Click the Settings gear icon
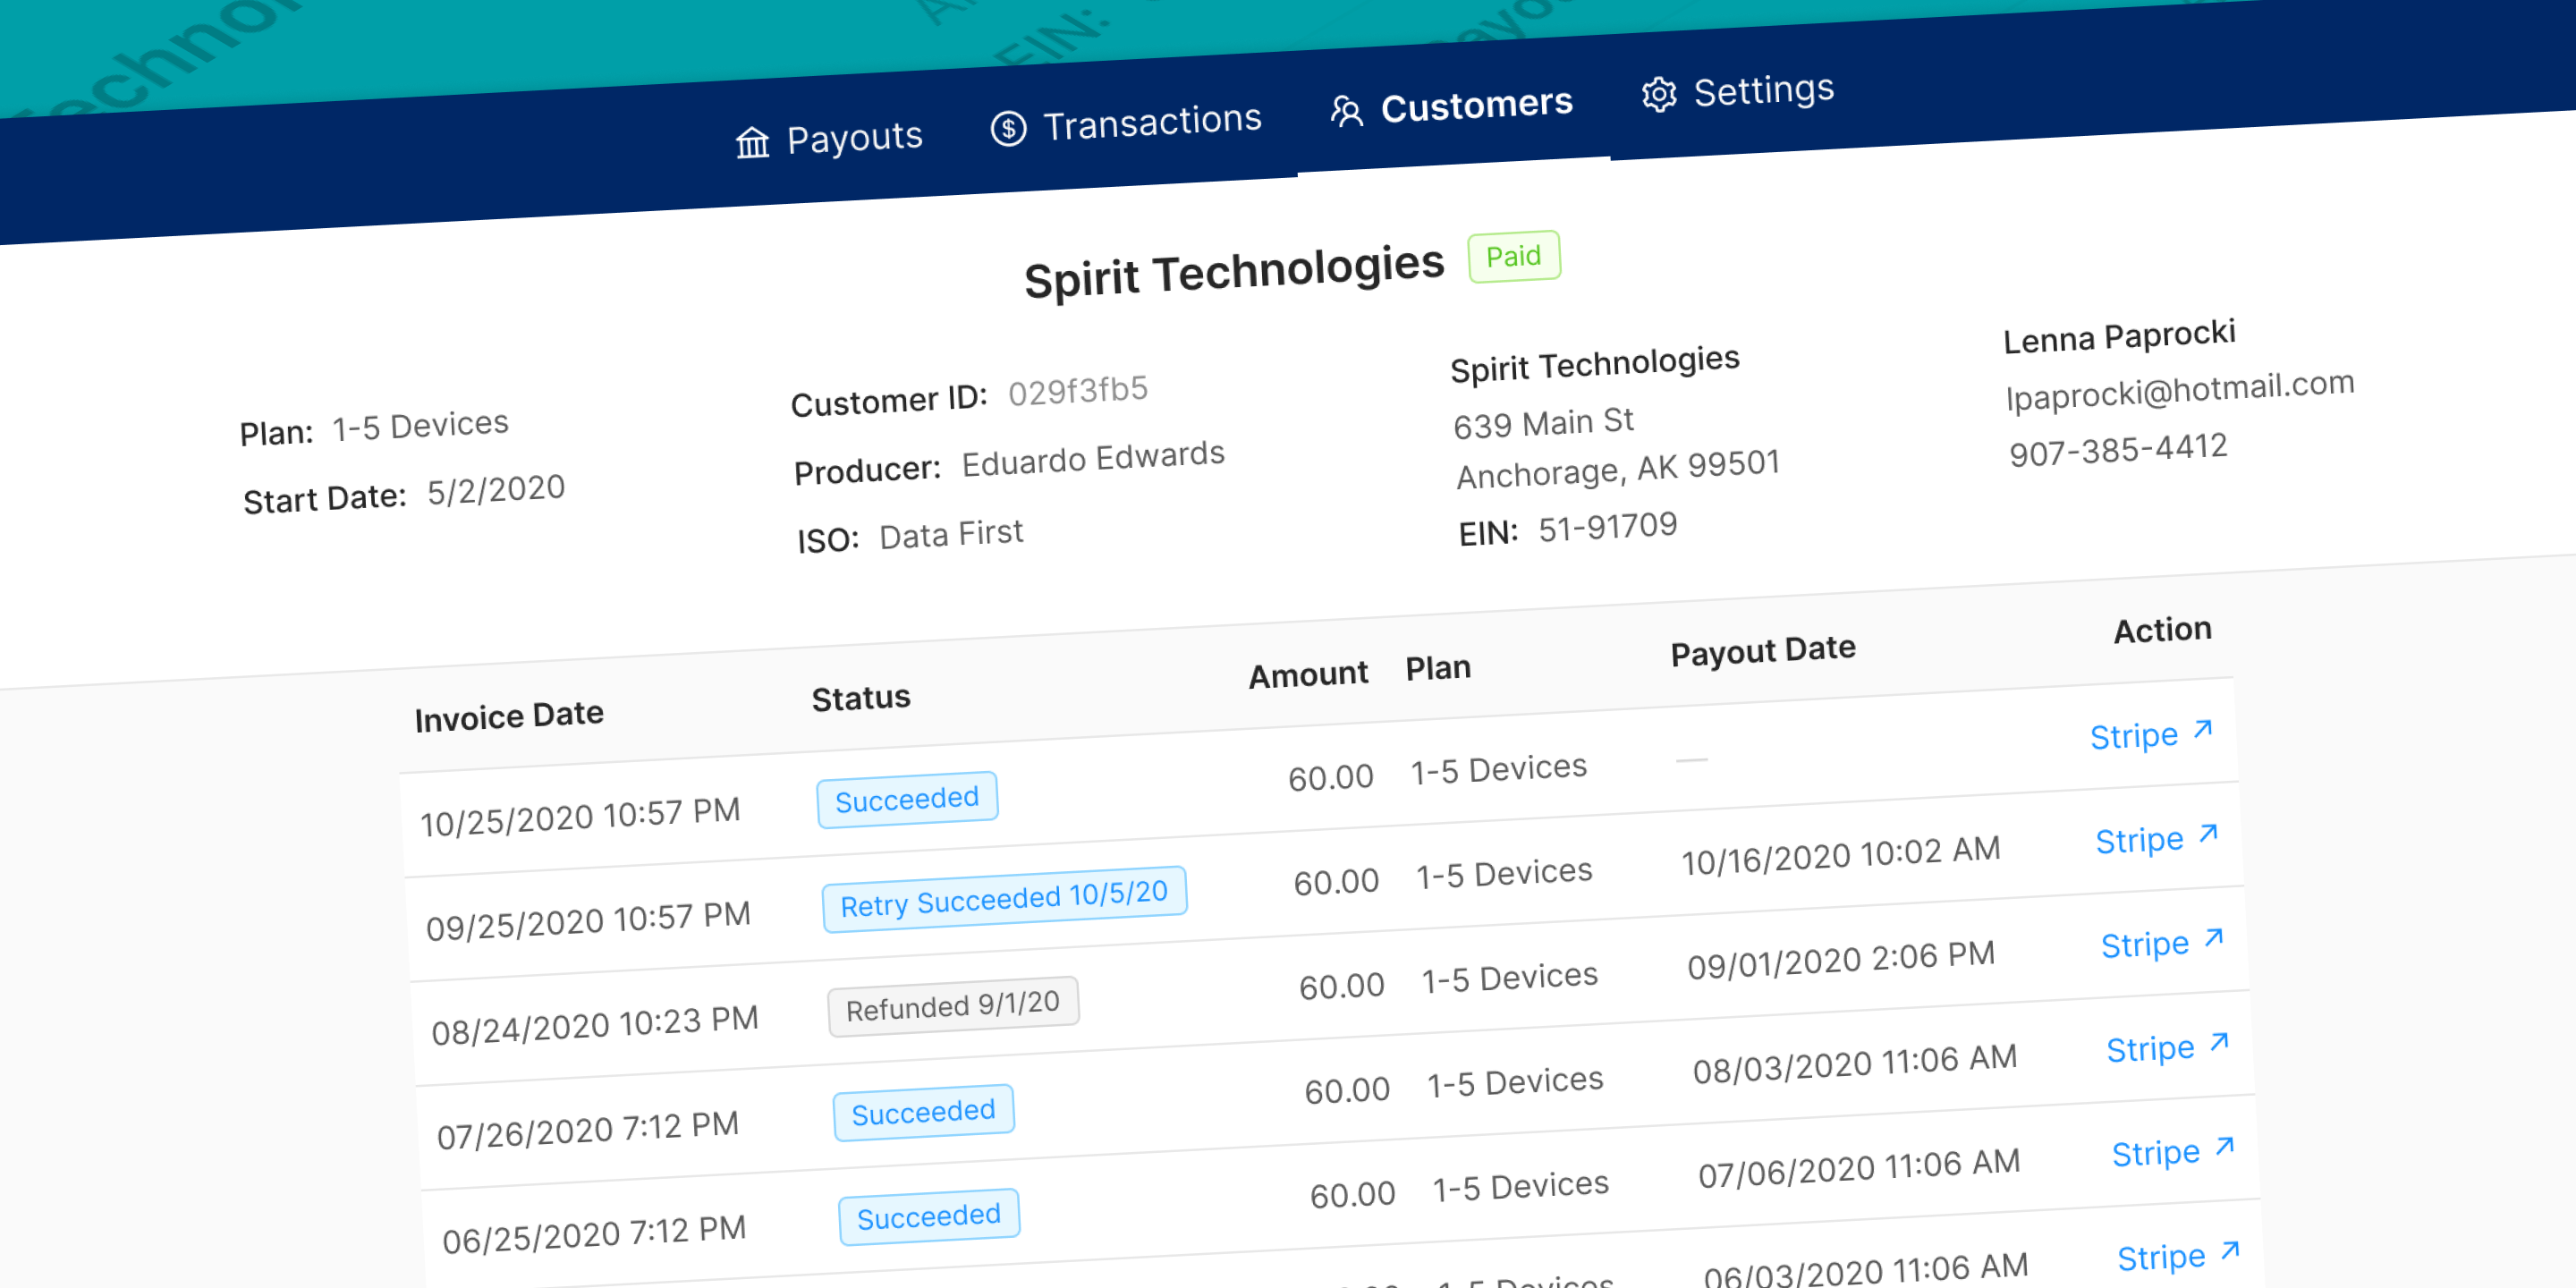 coord(1659,95)
